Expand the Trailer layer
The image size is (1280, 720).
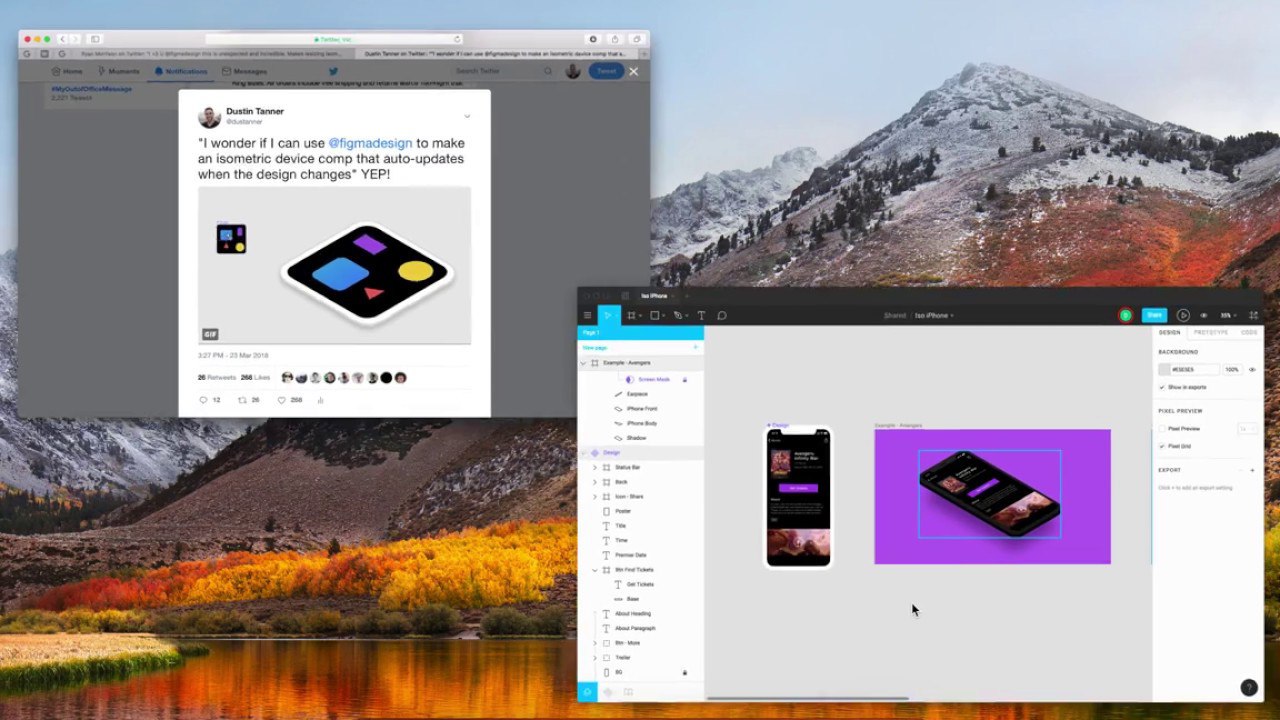[595, 658]
